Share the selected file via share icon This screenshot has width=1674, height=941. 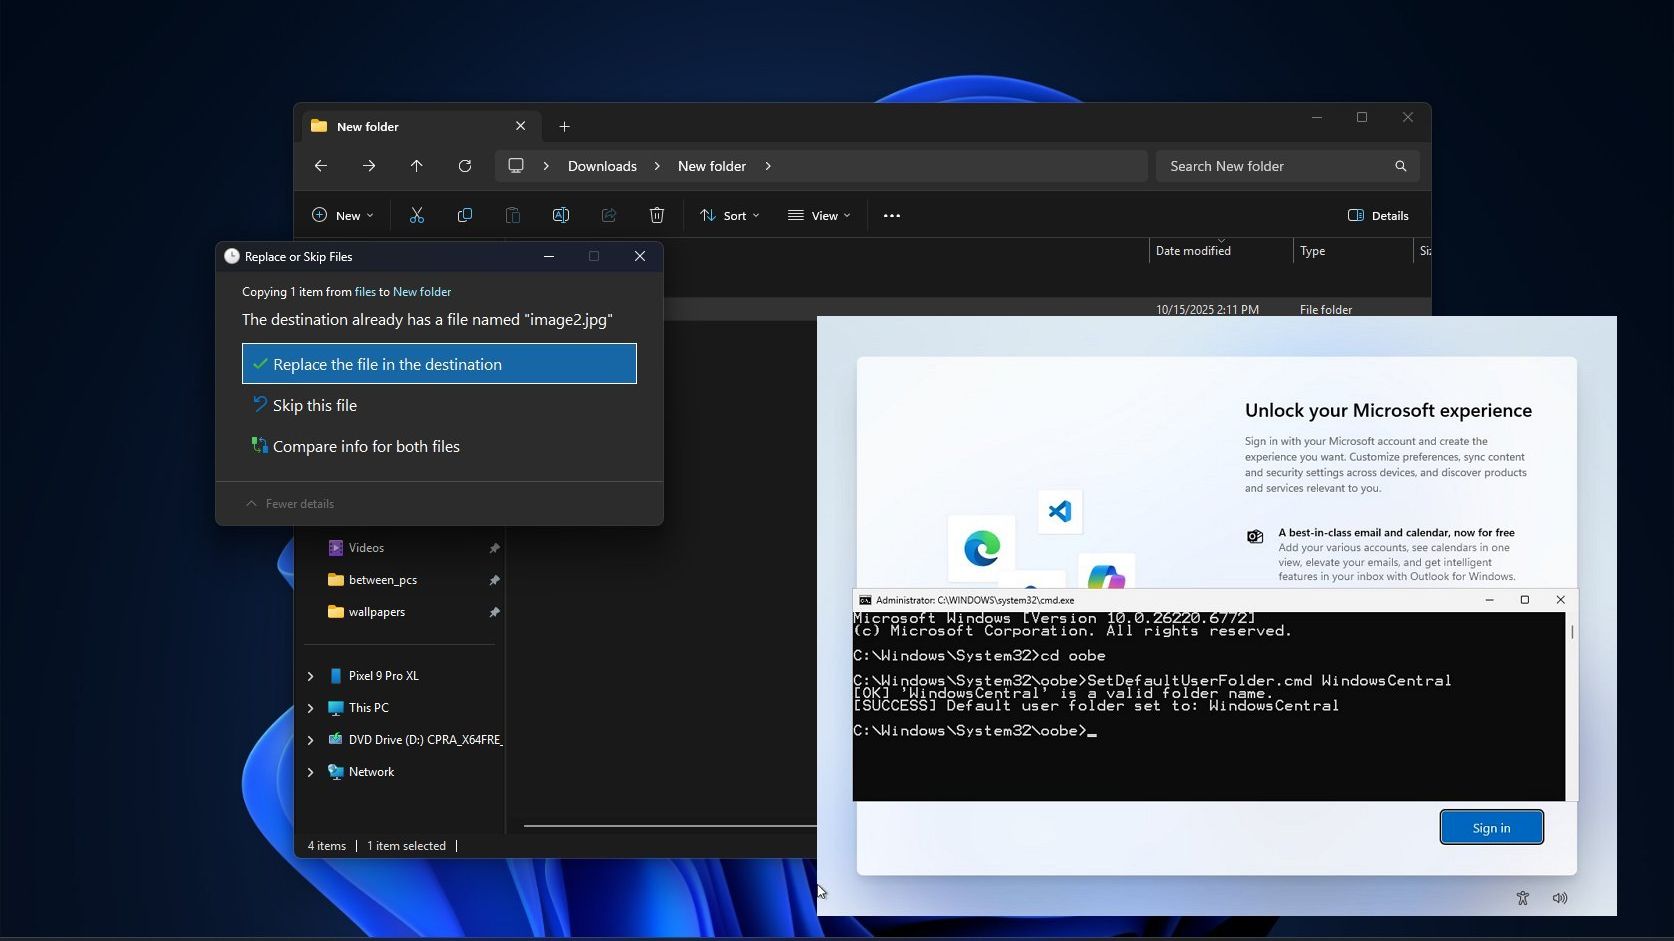(x=608, y=215)
